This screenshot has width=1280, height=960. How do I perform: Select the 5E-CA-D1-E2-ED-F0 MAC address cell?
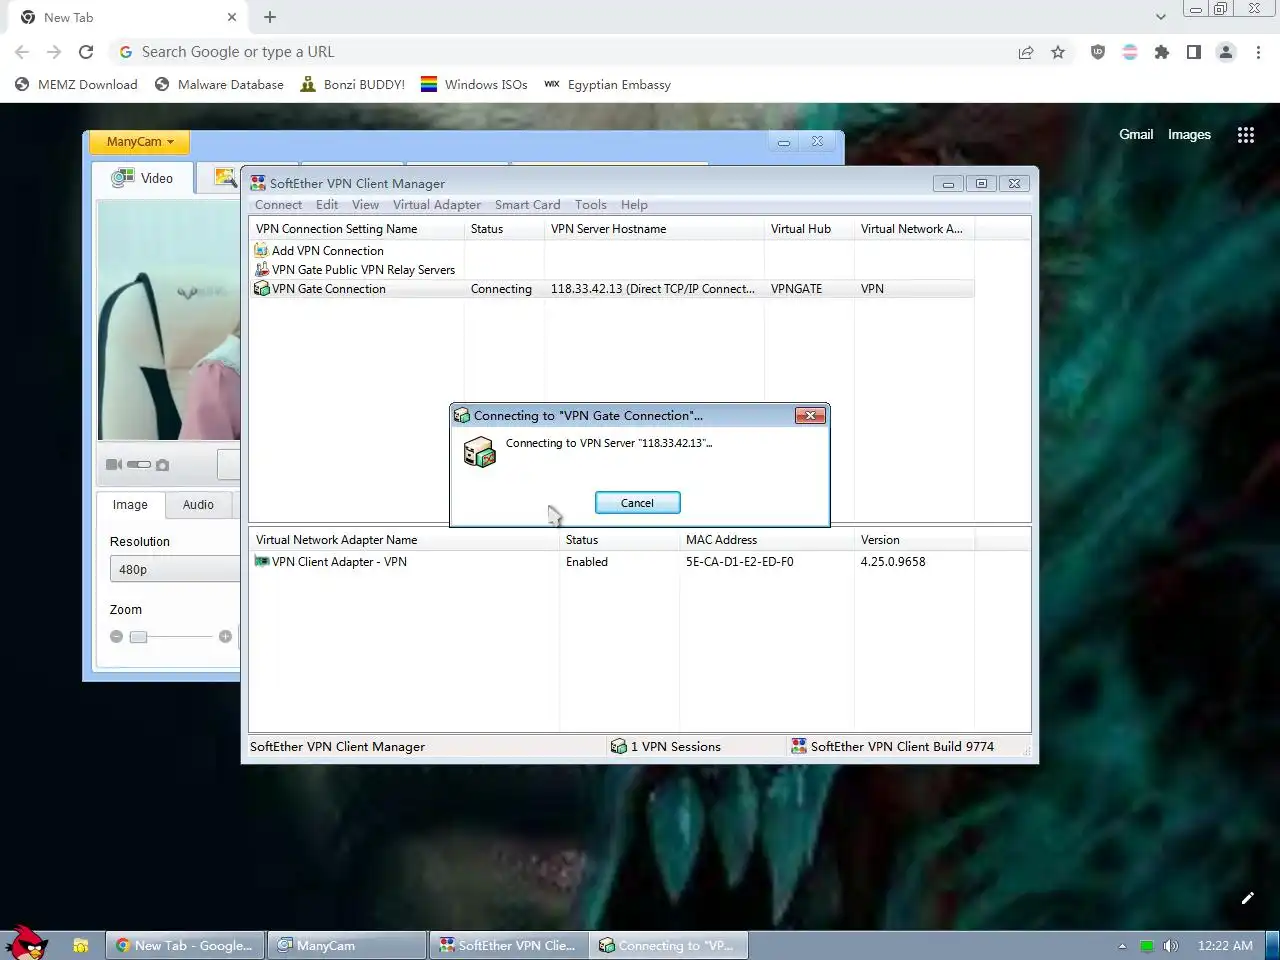pos(740,562)
